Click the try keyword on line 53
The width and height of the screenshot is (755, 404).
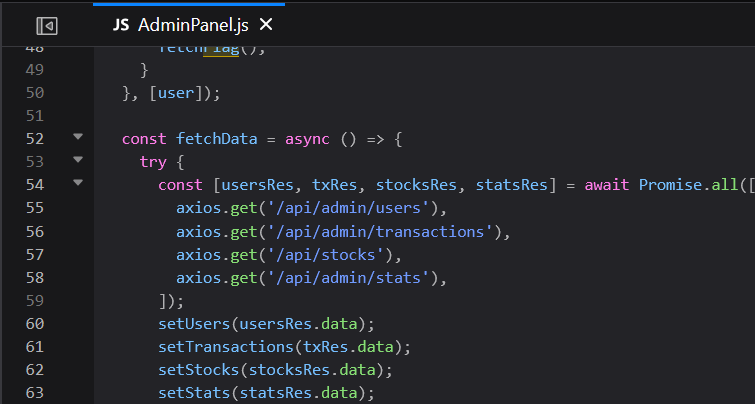(153, 162)
